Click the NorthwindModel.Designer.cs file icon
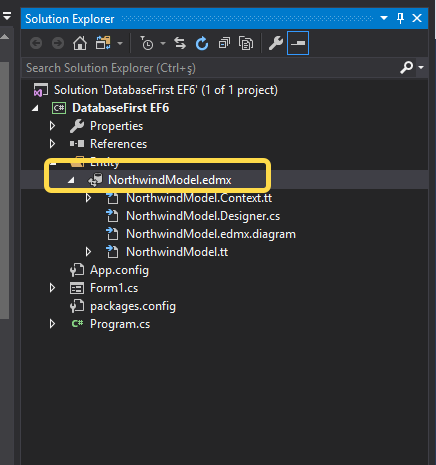The image size is (436, 465). pyautogui.click(x=112, y=216)
